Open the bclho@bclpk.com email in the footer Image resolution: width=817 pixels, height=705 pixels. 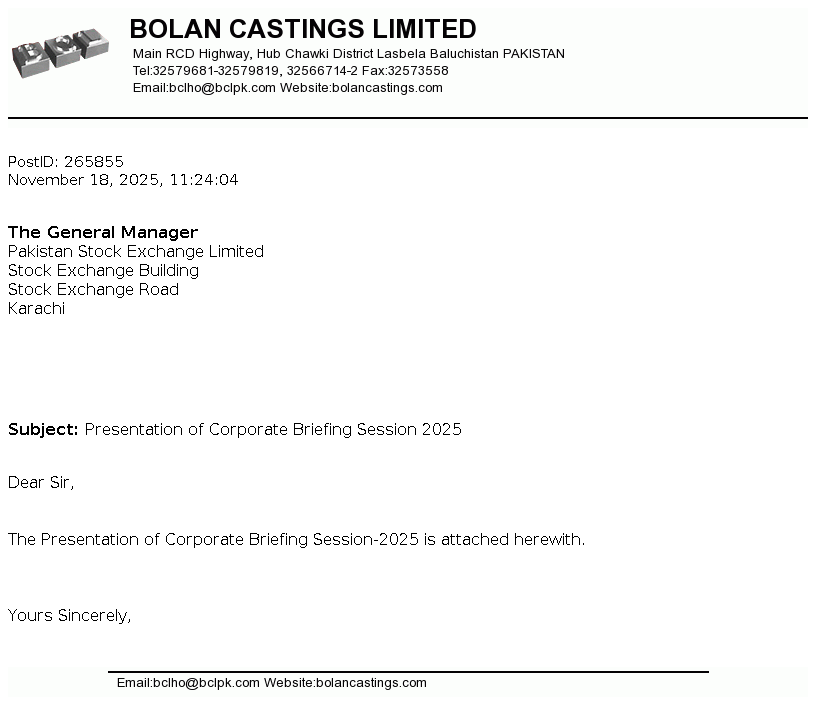tap(188, 683)
